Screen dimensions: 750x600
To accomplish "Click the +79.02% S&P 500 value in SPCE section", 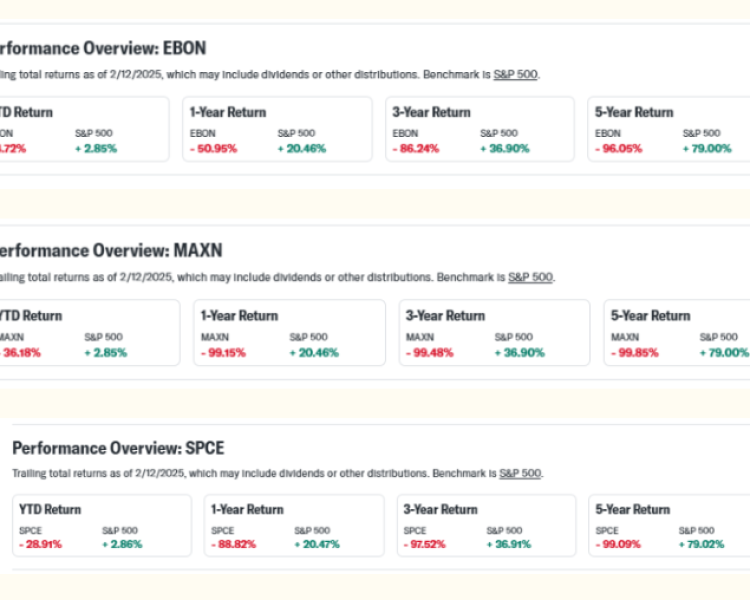I will [702, 544].
